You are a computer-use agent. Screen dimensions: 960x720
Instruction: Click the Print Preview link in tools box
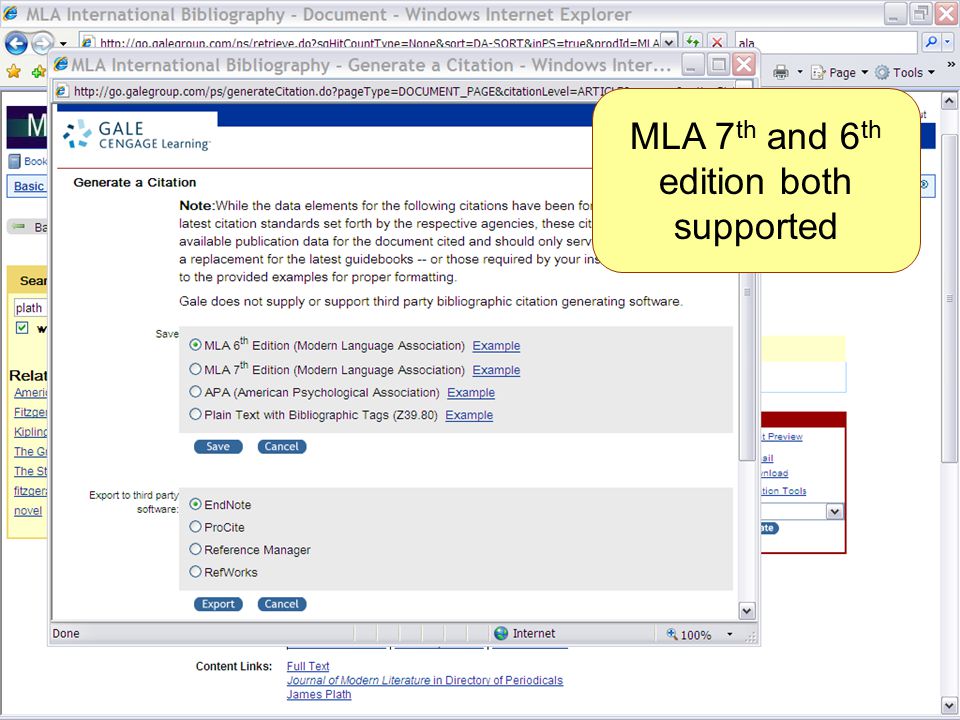(782, 437)
